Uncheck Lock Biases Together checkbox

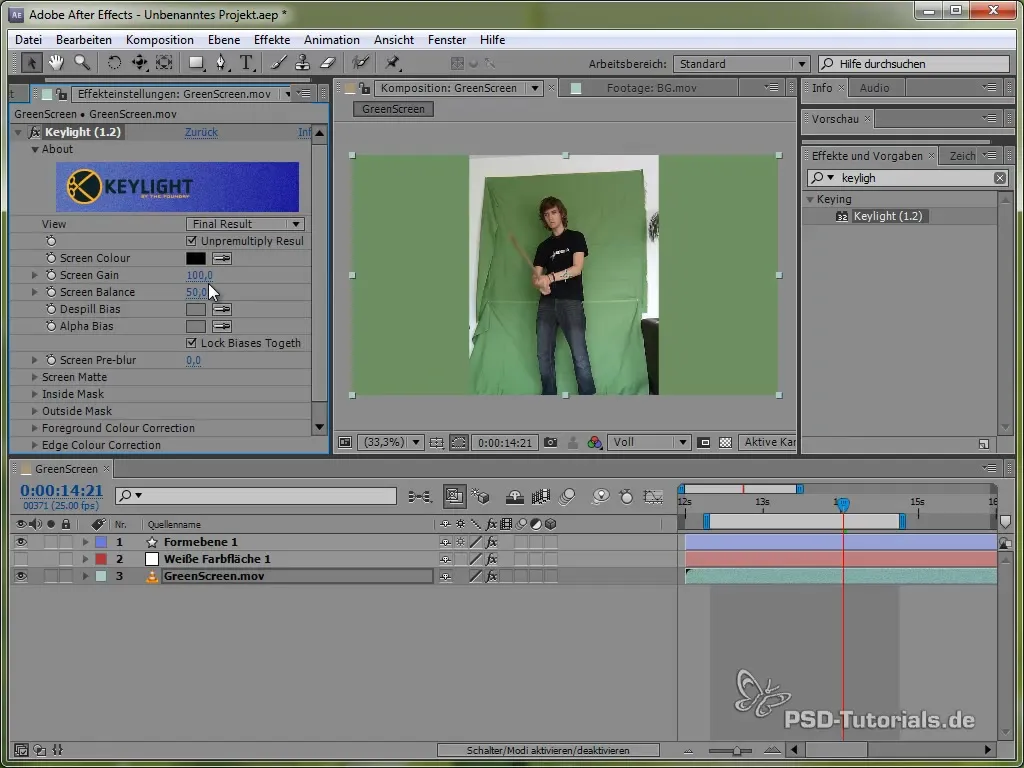click(191, 343)
